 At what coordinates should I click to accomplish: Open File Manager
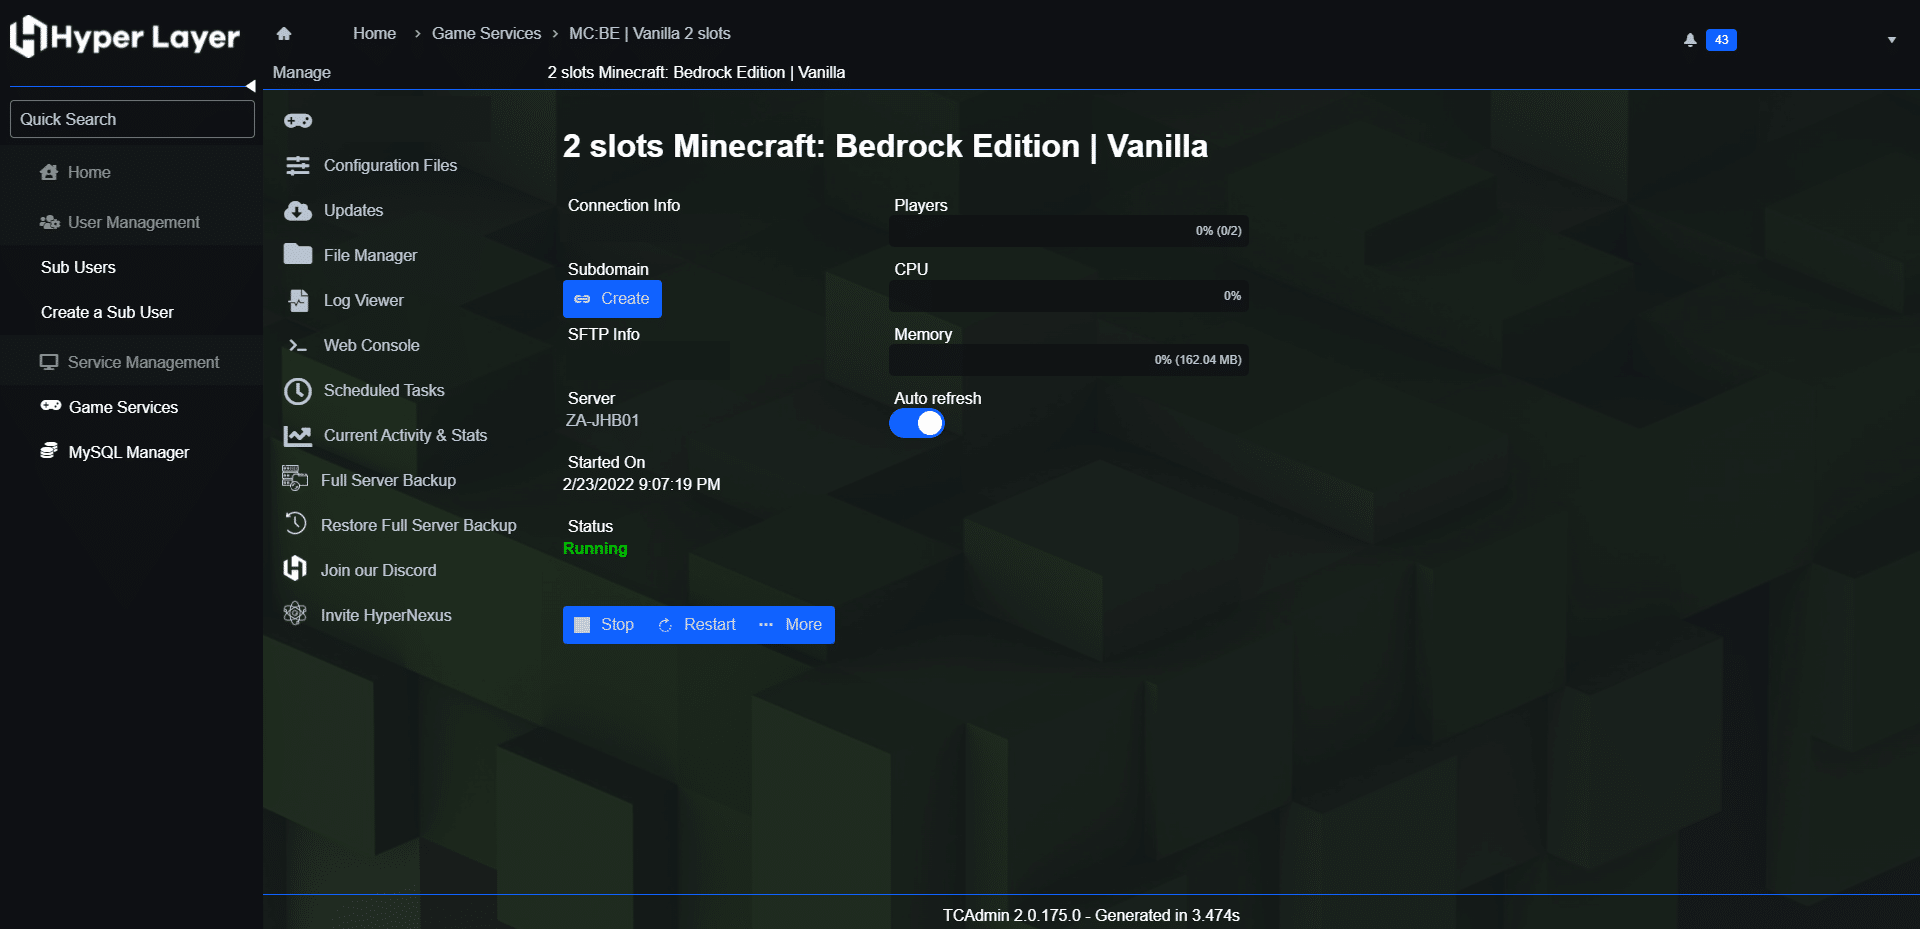point(370,256)
